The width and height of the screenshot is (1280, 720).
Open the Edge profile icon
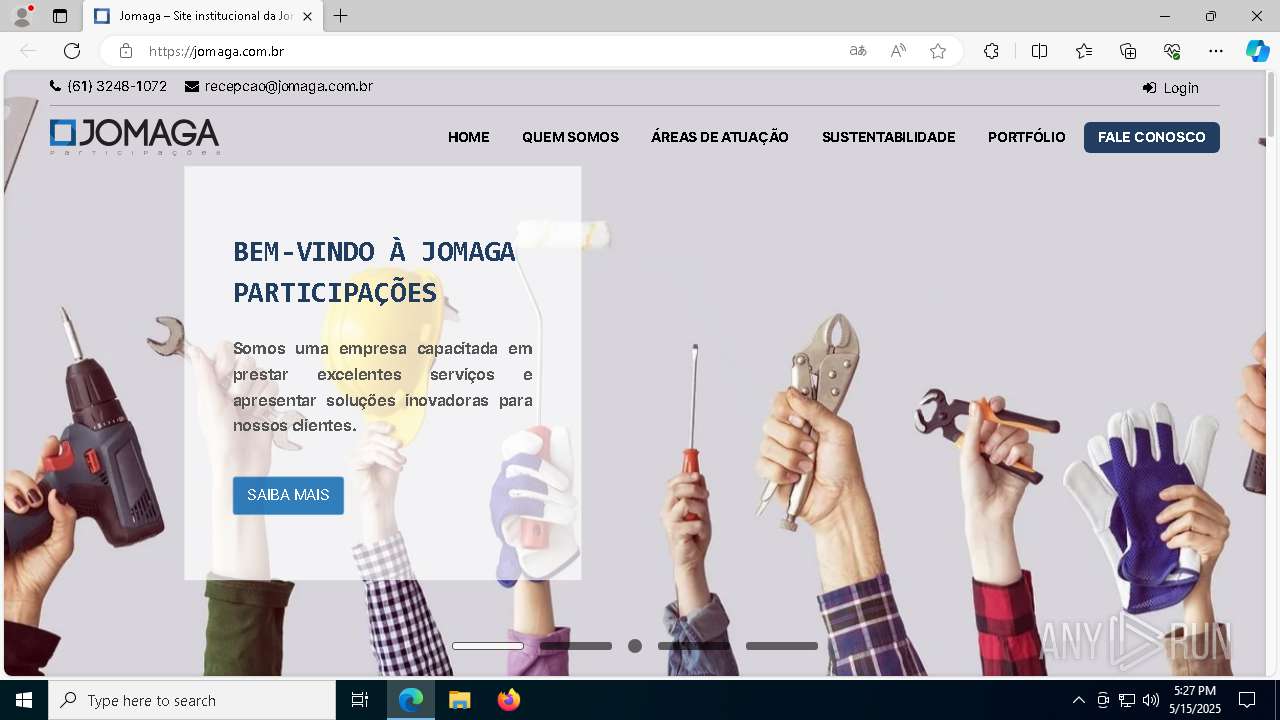point(22,16)
